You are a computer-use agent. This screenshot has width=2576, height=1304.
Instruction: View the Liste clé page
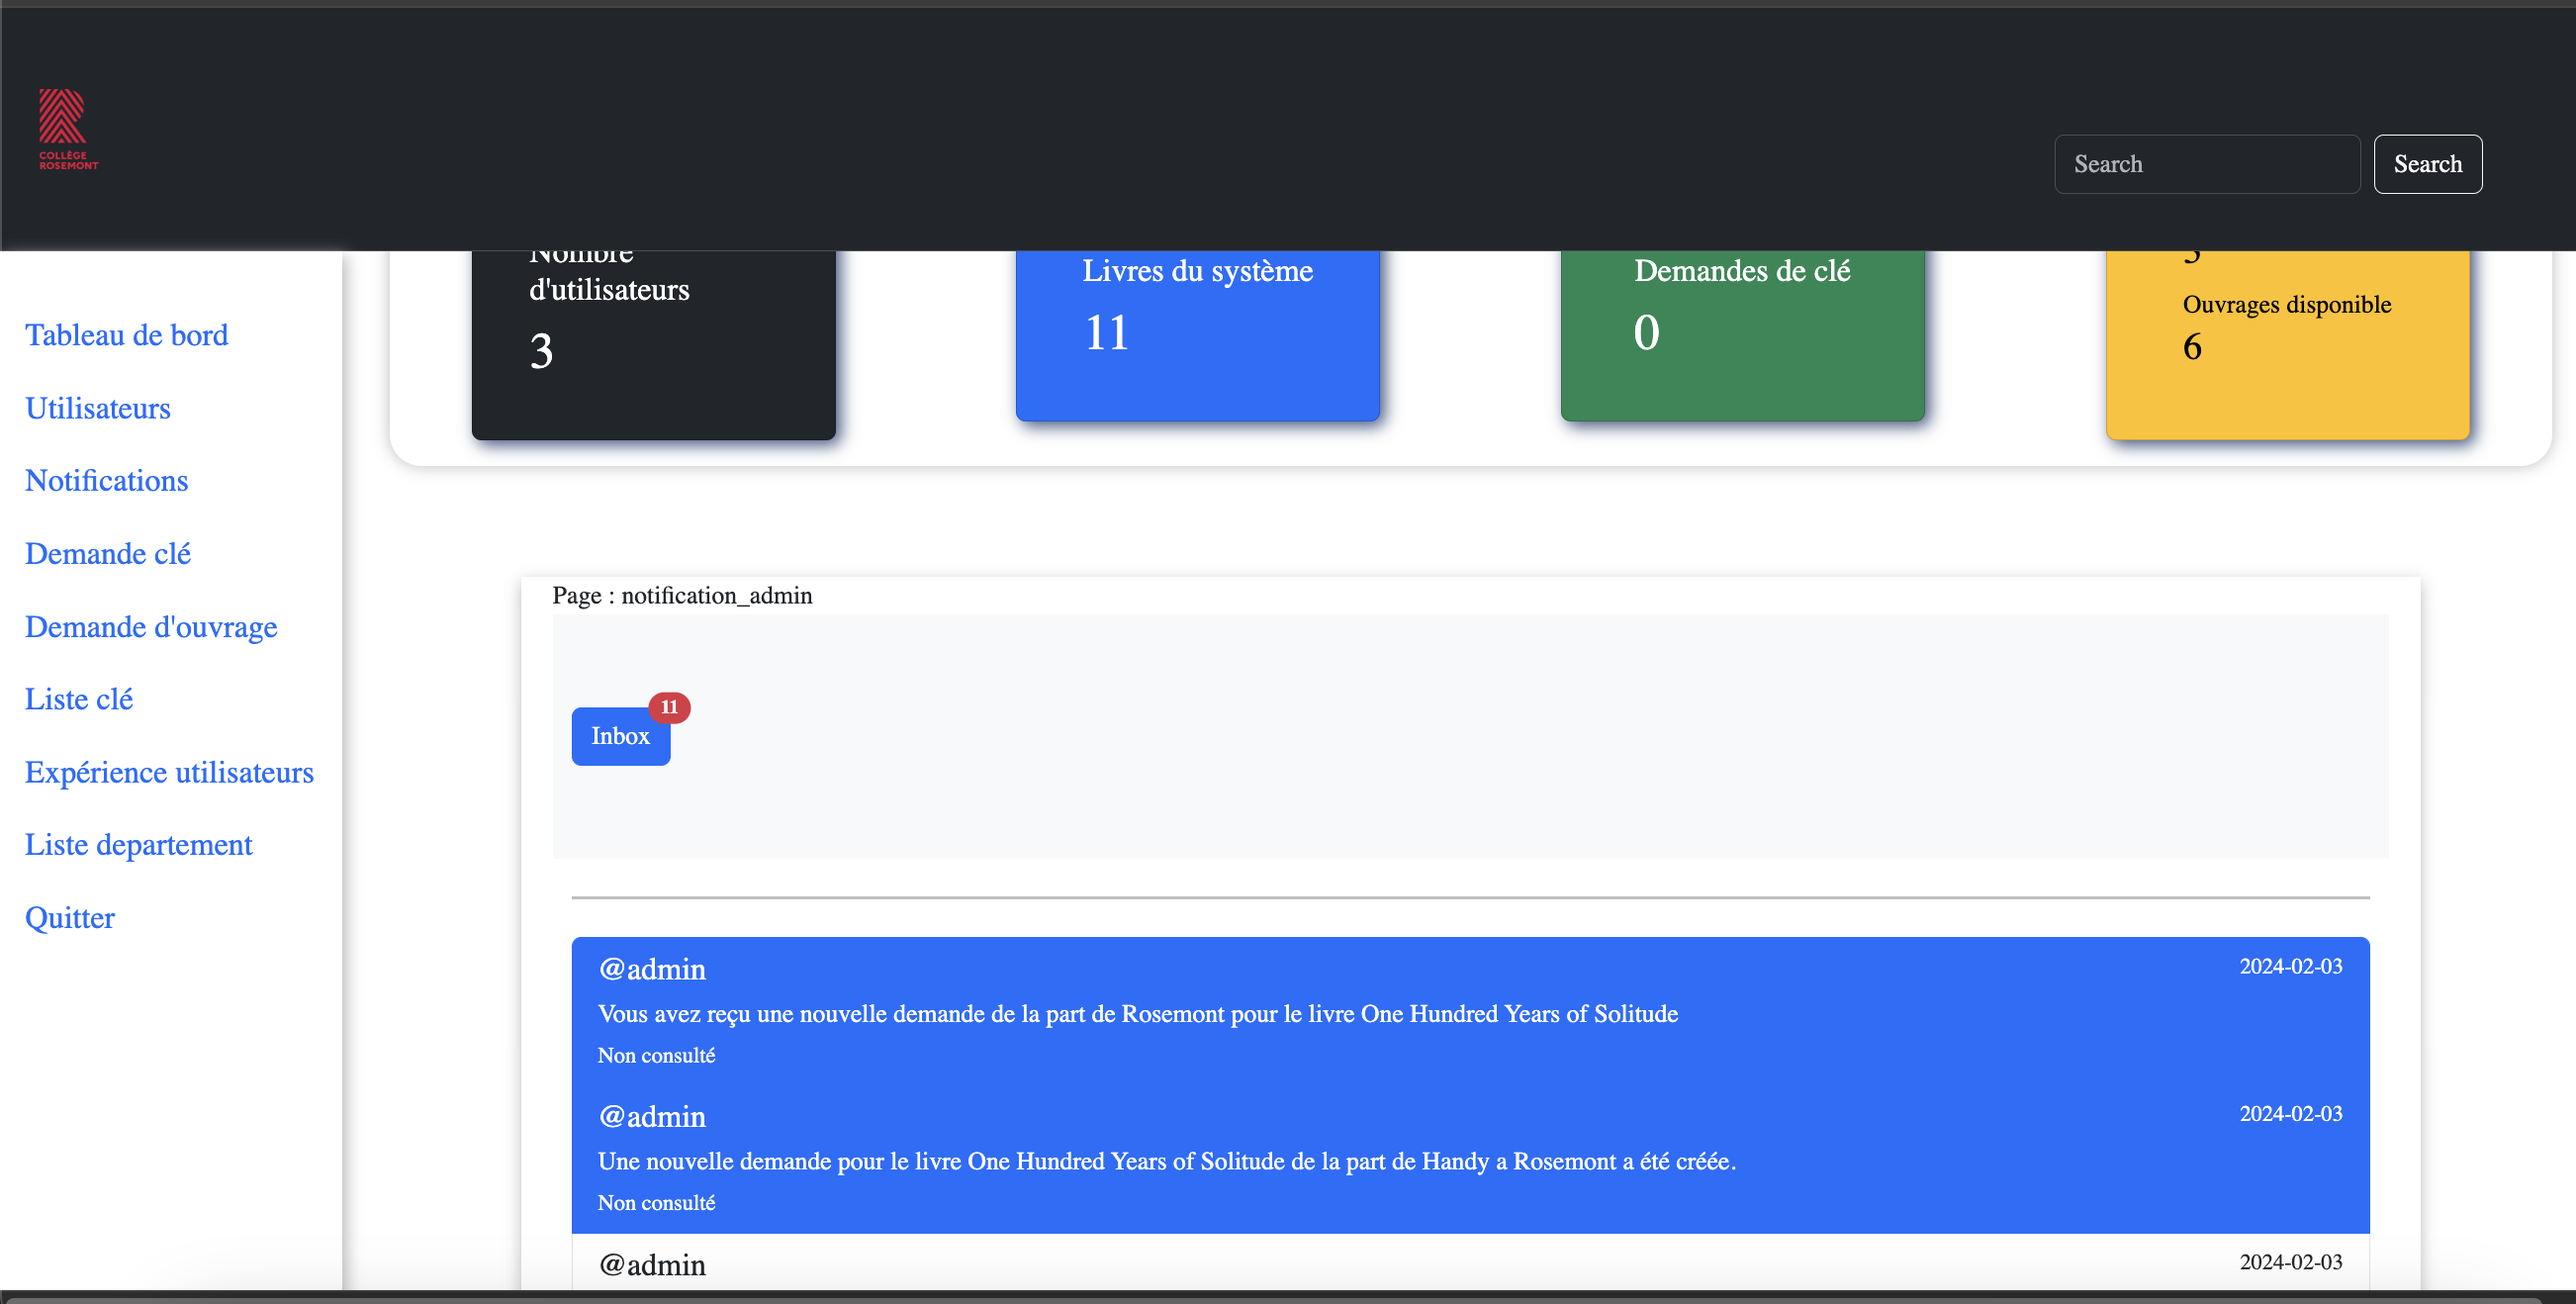78,698
